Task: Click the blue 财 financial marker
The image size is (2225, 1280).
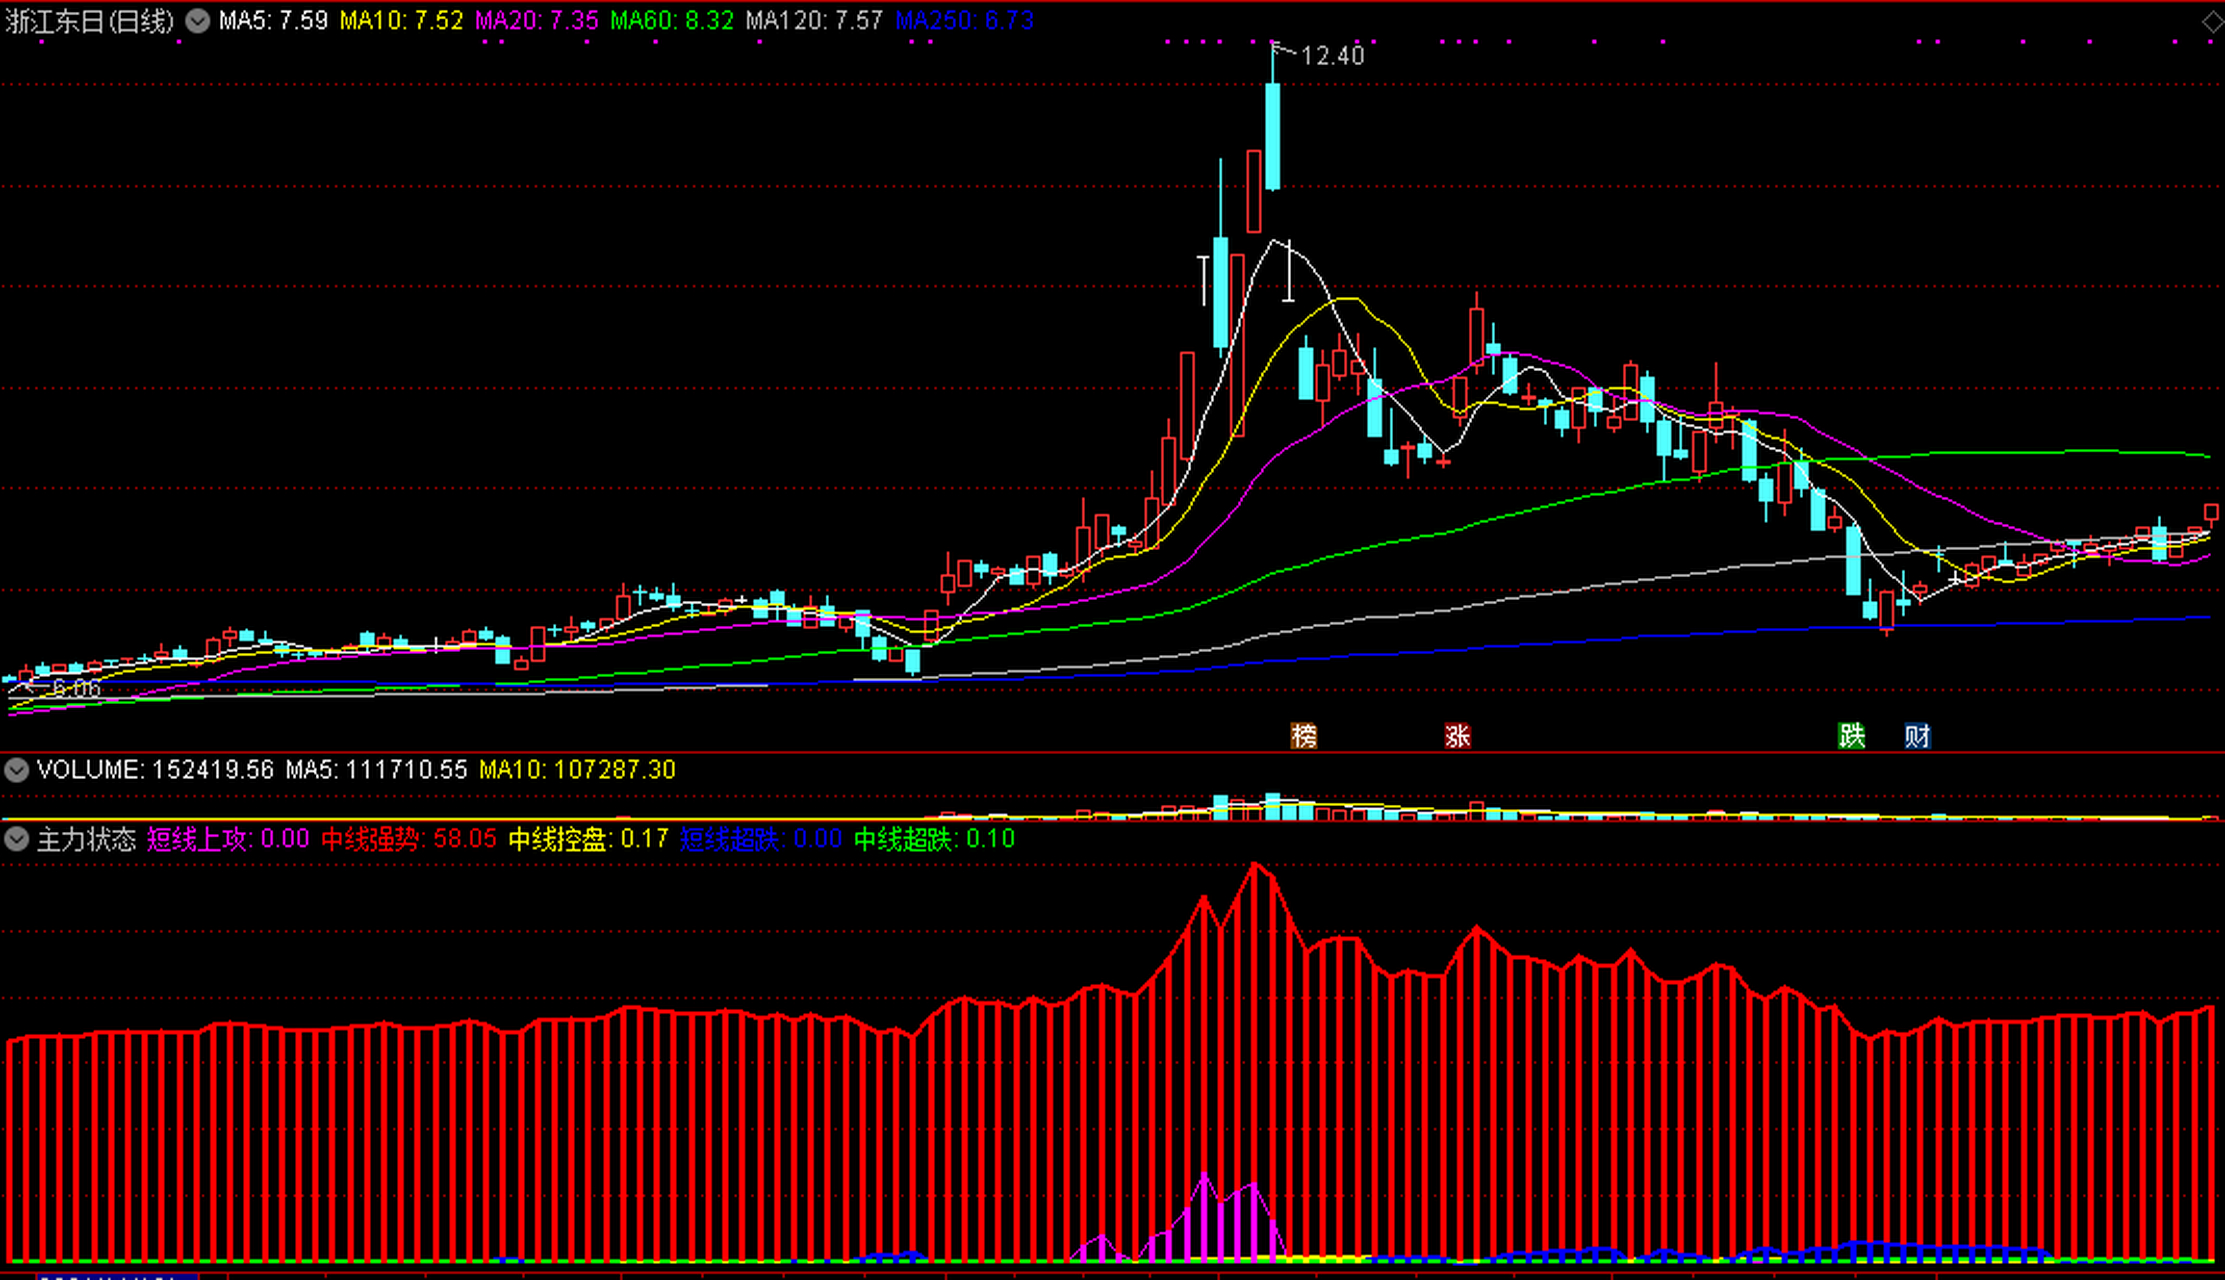Action: pyautogui.click(x=1916, y=736)
